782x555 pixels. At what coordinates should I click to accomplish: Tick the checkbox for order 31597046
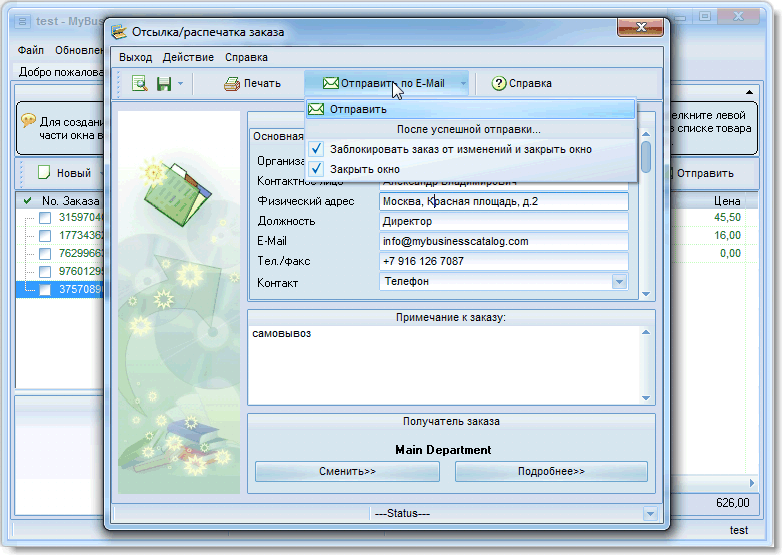[x=44, y=218]
